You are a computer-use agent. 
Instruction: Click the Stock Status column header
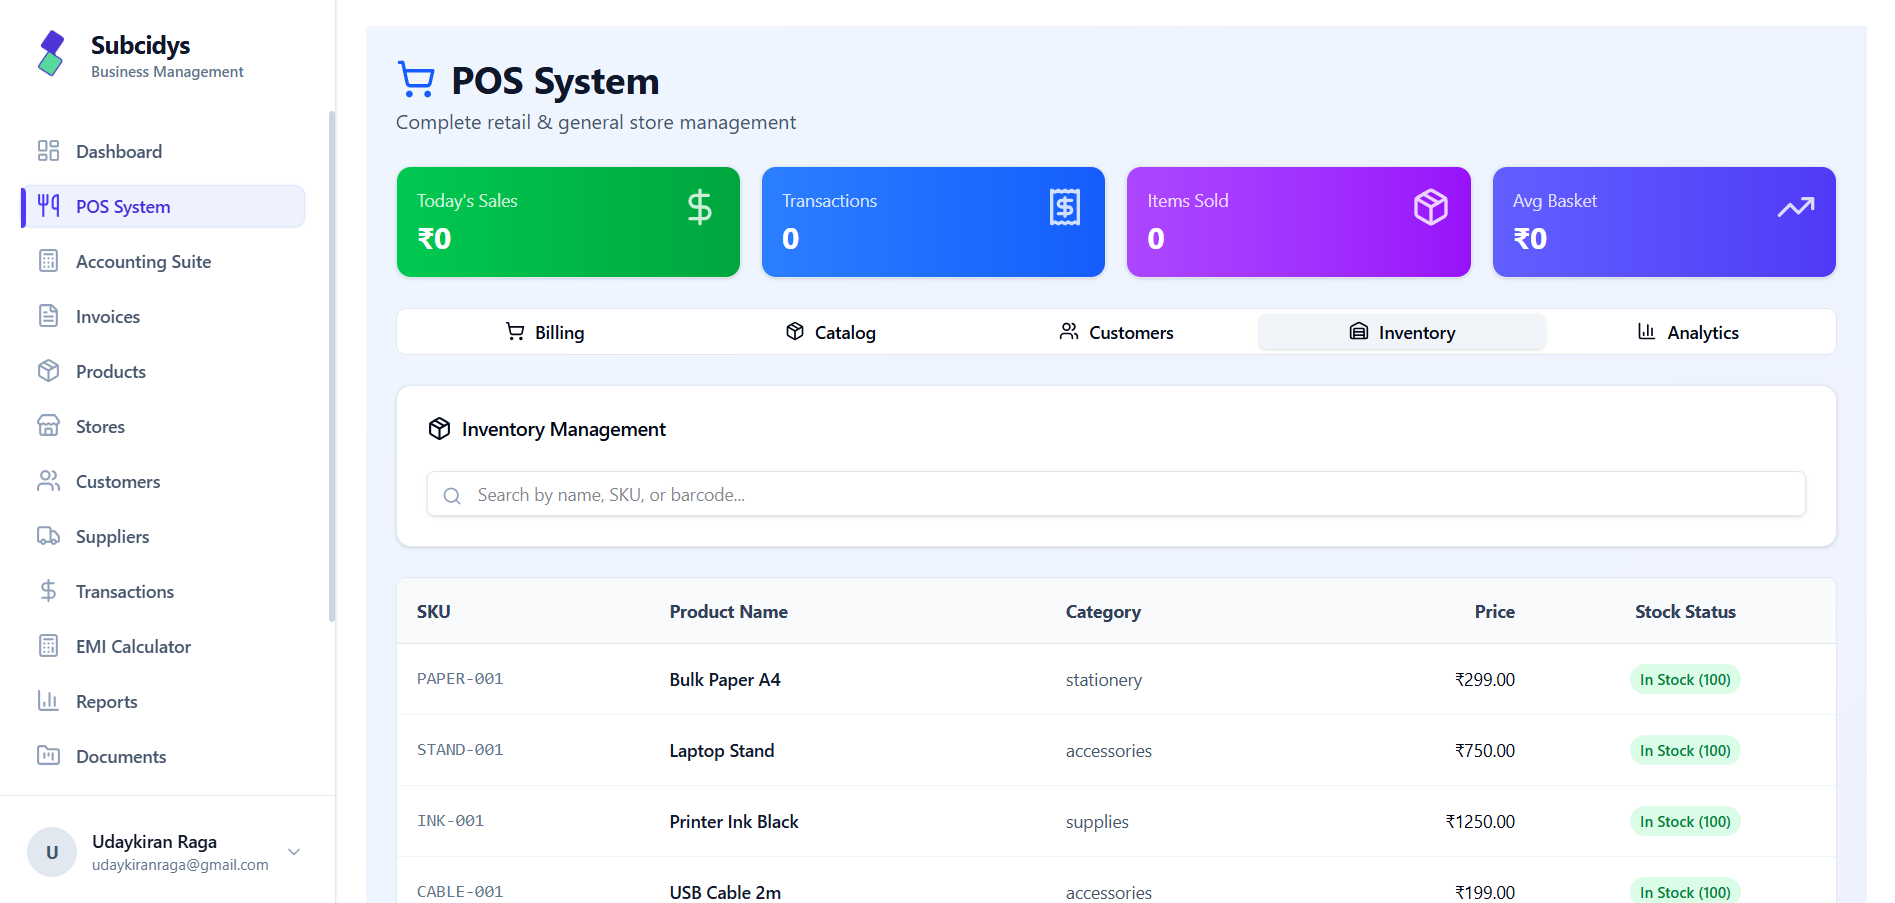coord(1685,611)
